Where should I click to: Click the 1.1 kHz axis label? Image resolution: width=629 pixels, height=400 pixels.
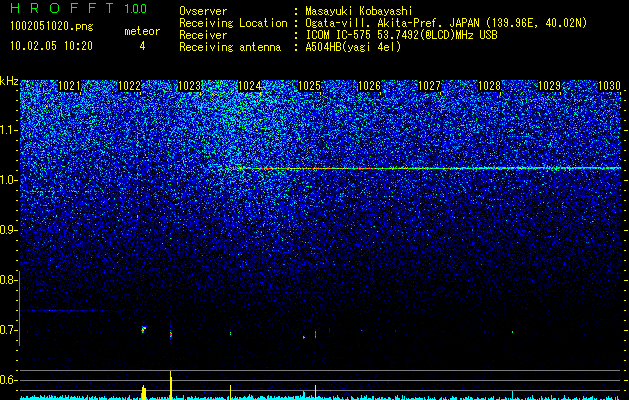coord(9,130)
